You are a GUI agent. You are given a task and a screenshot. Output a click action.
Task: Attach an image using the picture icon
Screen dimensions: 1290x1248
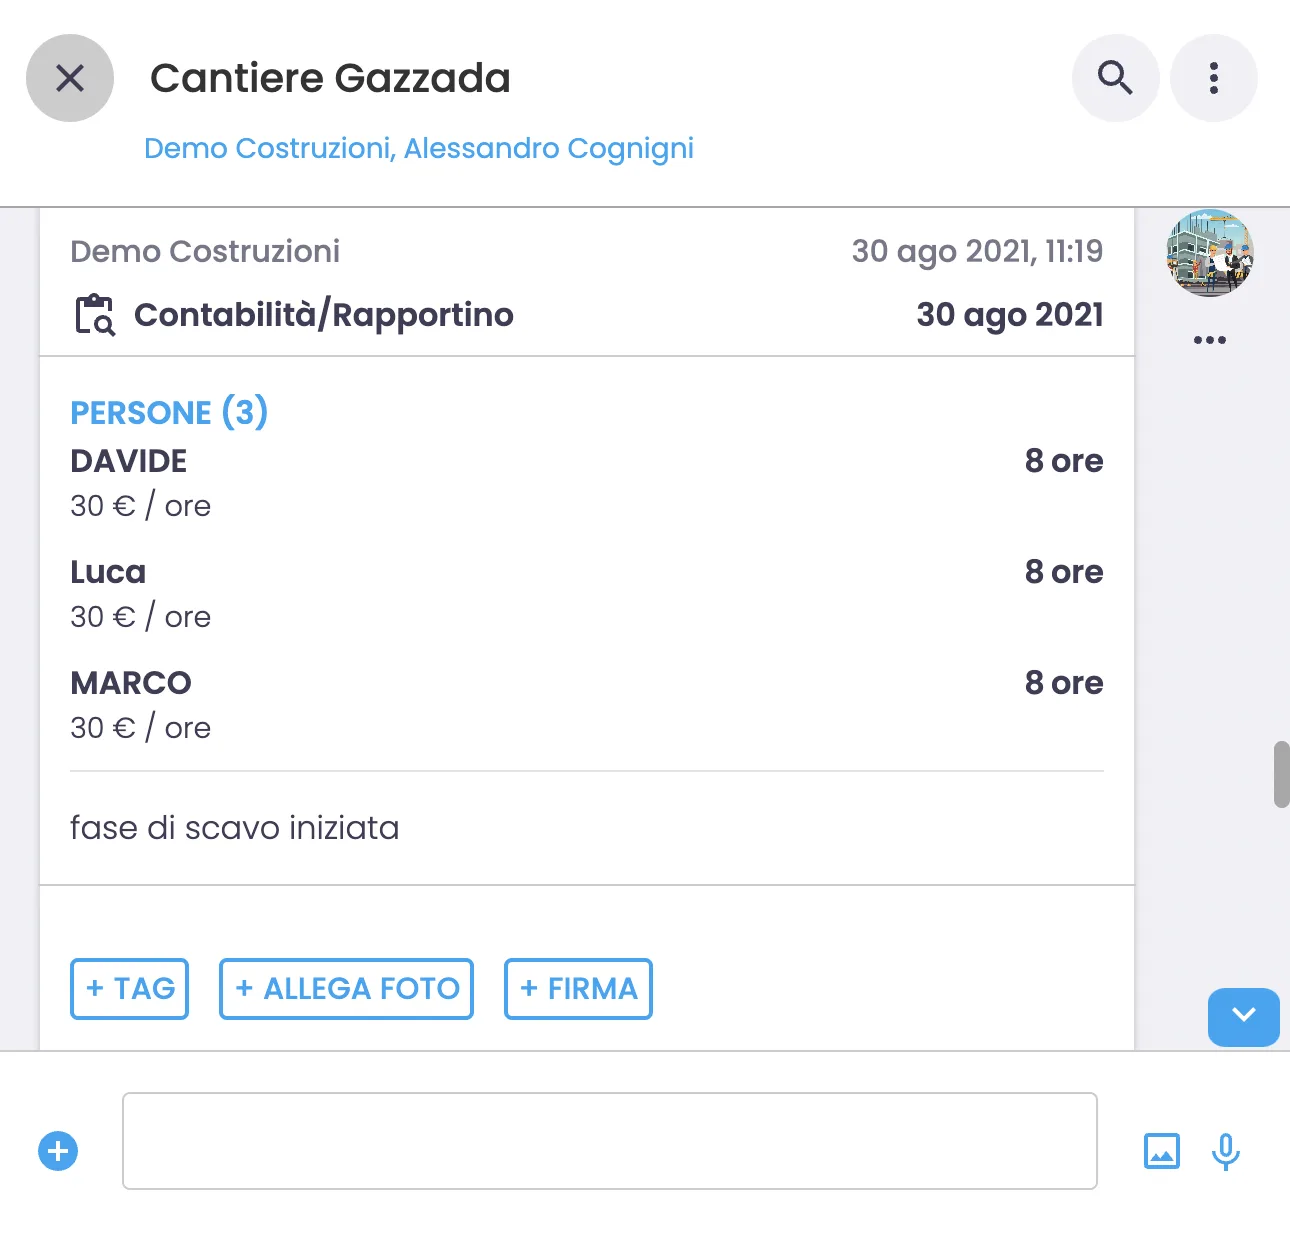point(1161,1151)
